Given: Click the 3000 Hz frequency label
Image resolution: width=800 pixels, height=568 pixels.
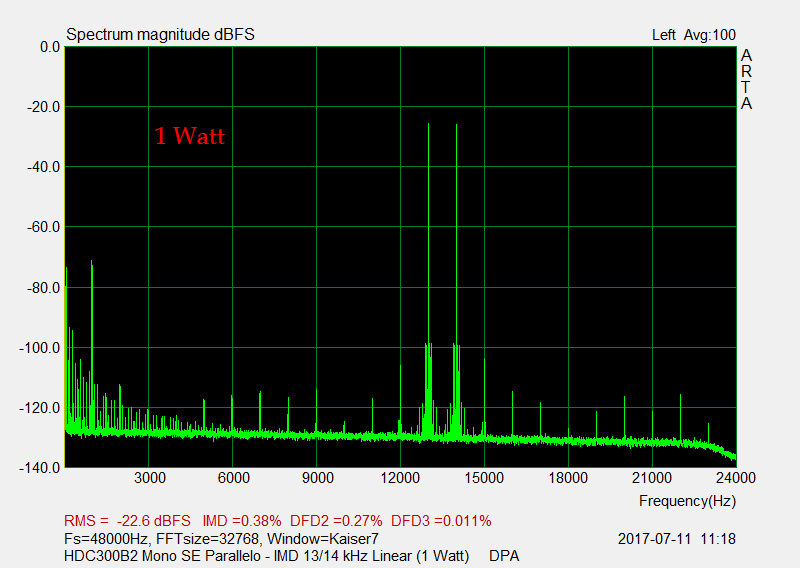Looking at the screenshot, I should pyautogui.click(x=149, y=478).
